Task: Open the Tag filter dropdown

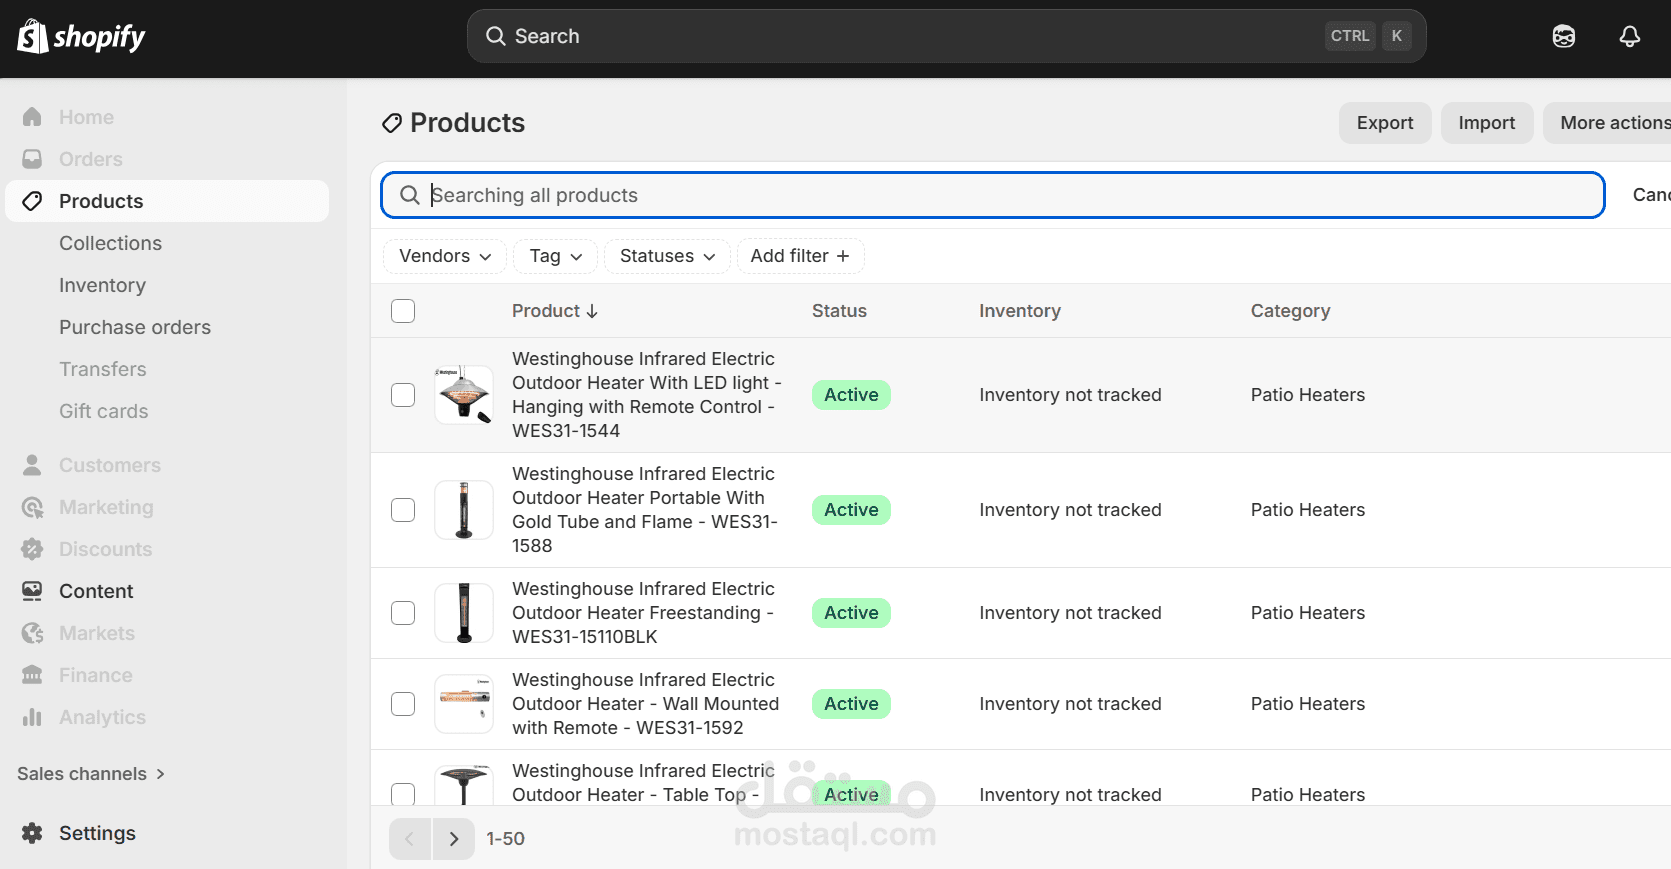Action: [556, 256]
